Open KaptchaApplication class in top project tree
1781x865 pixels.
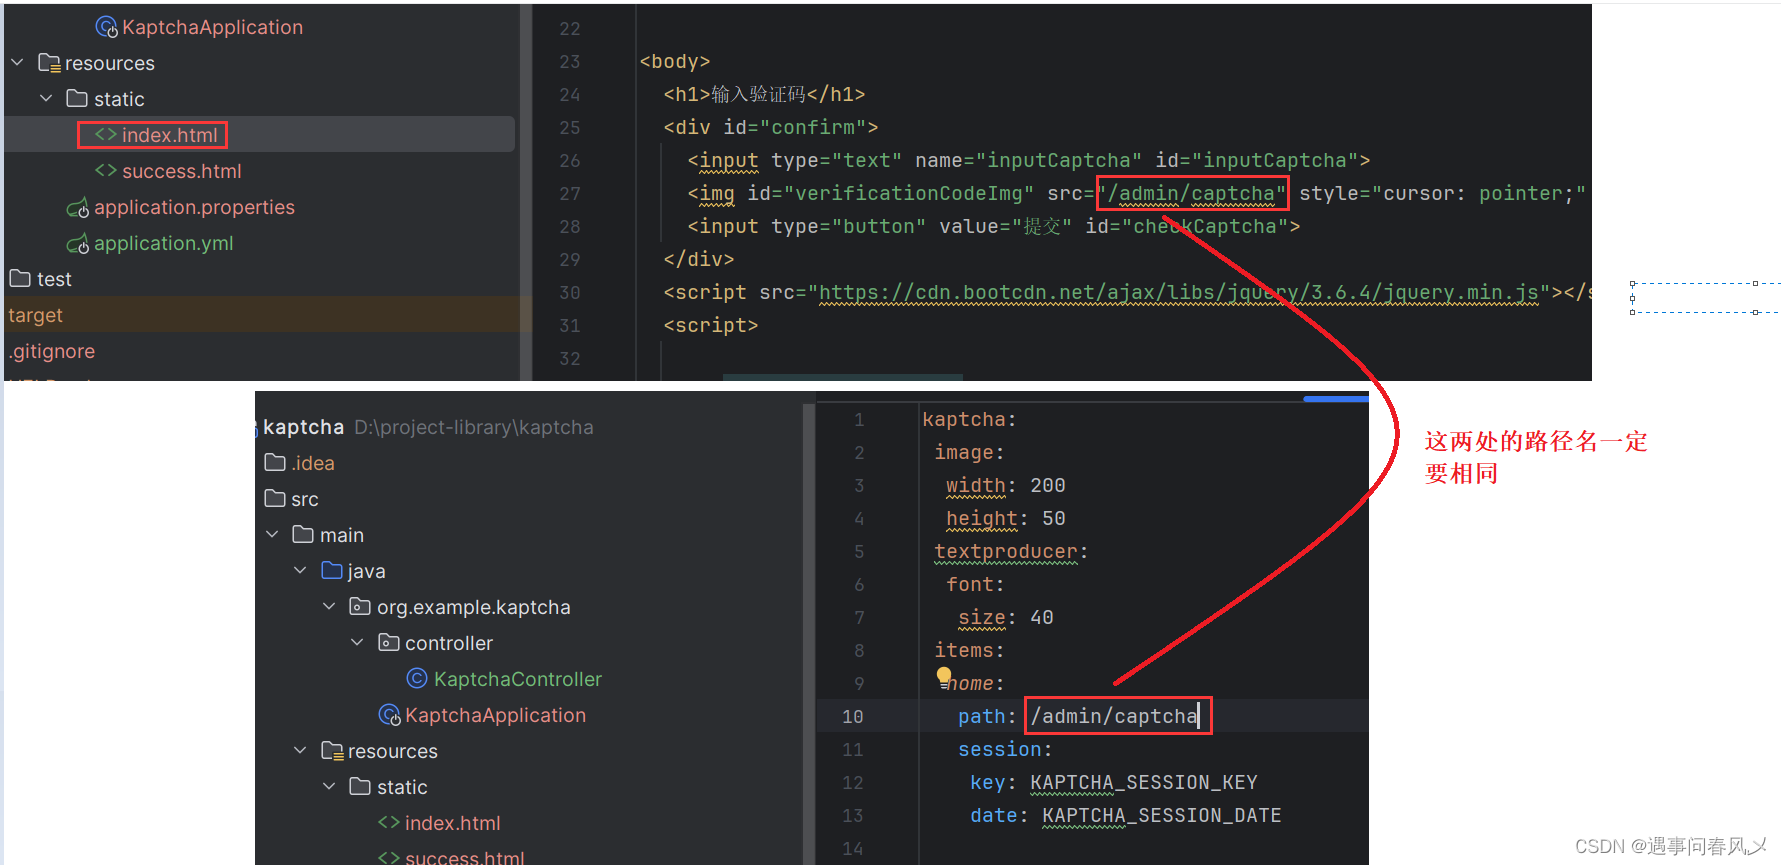212,27
